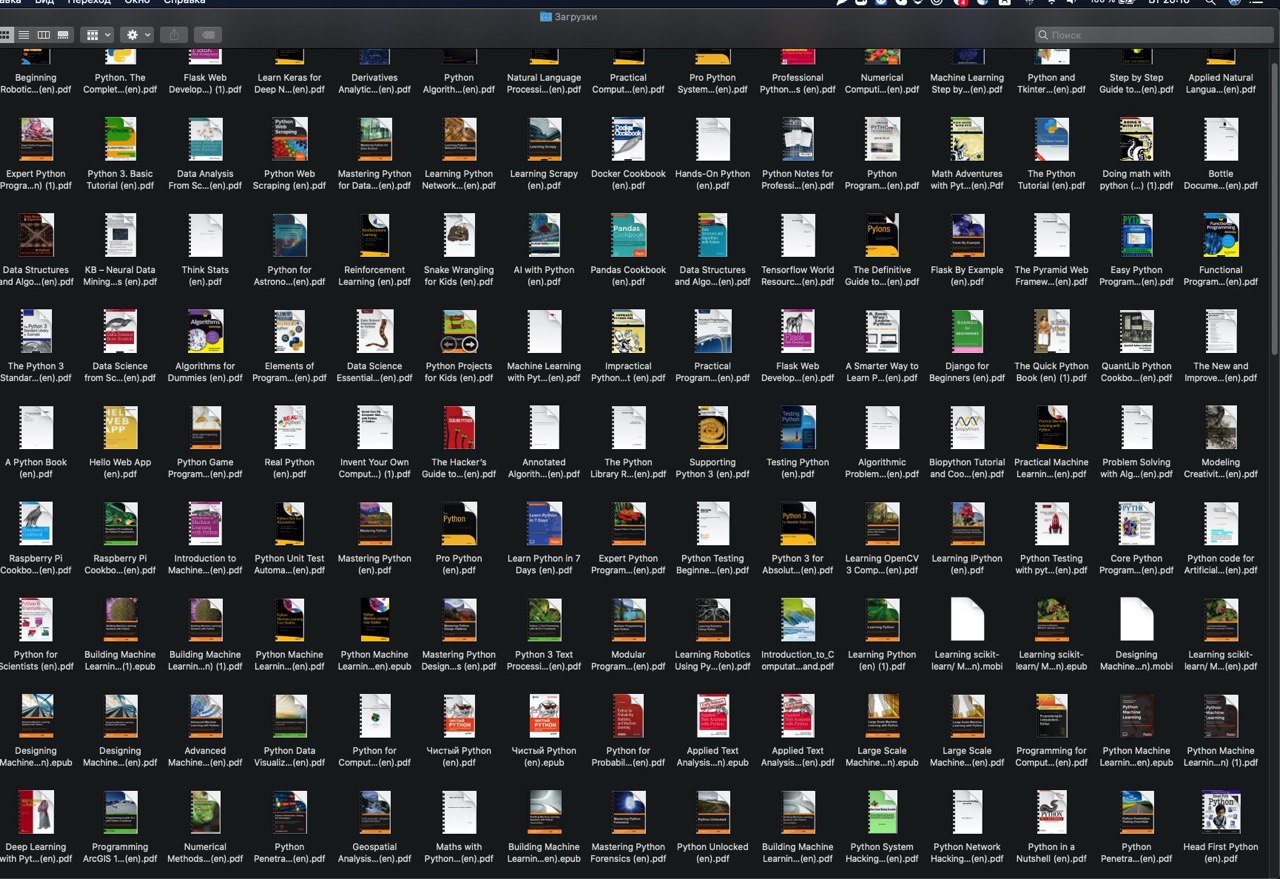
Task: Click 'Python Notes for Professi…' filename
Action: 798,180
